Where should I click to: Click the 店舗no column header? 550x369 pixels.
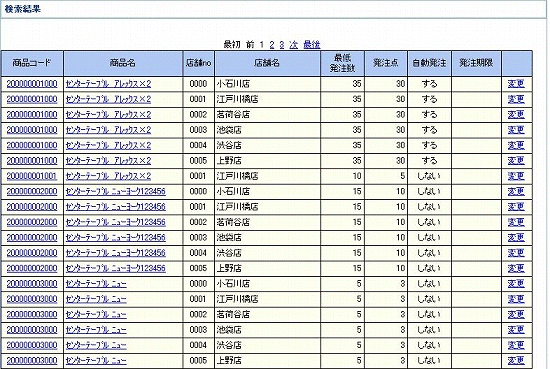point(199,63)
